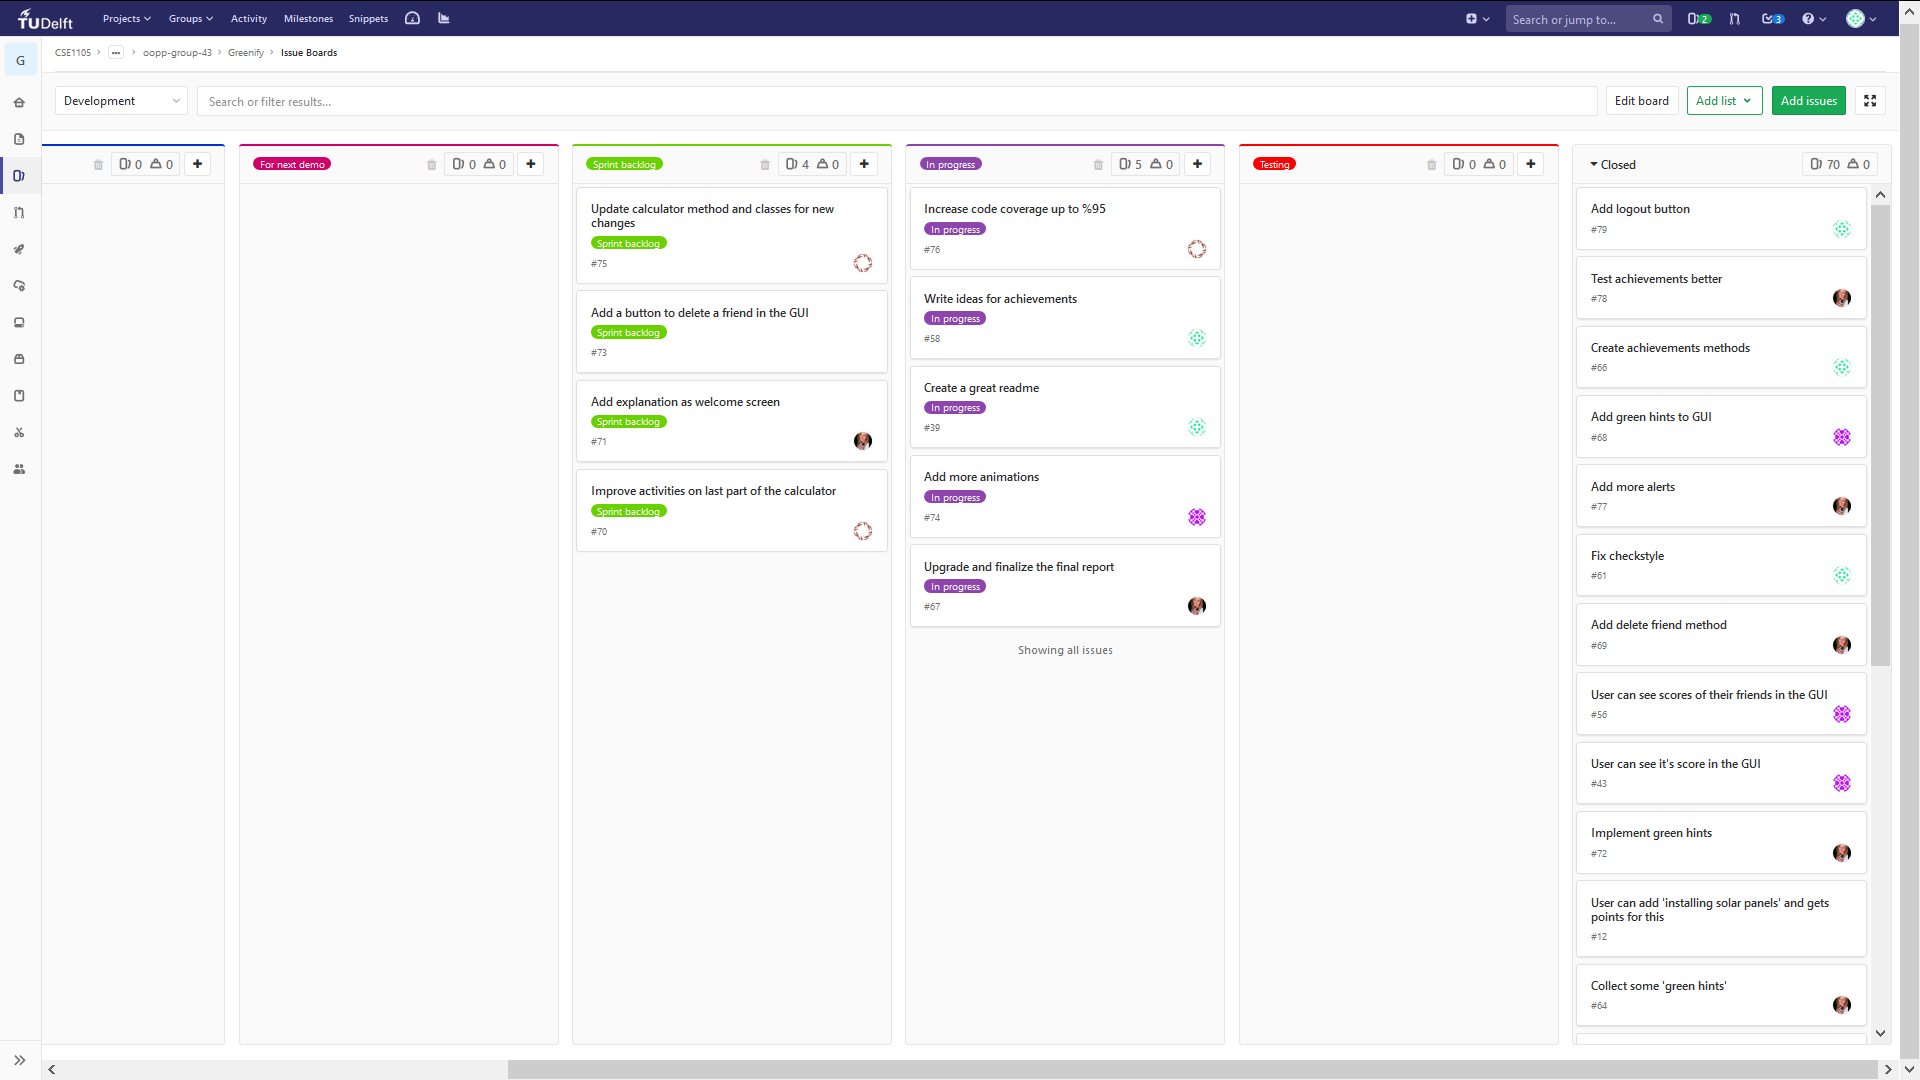Click the CI/CD rocket sidebar icon

click(x=19, y=249)
